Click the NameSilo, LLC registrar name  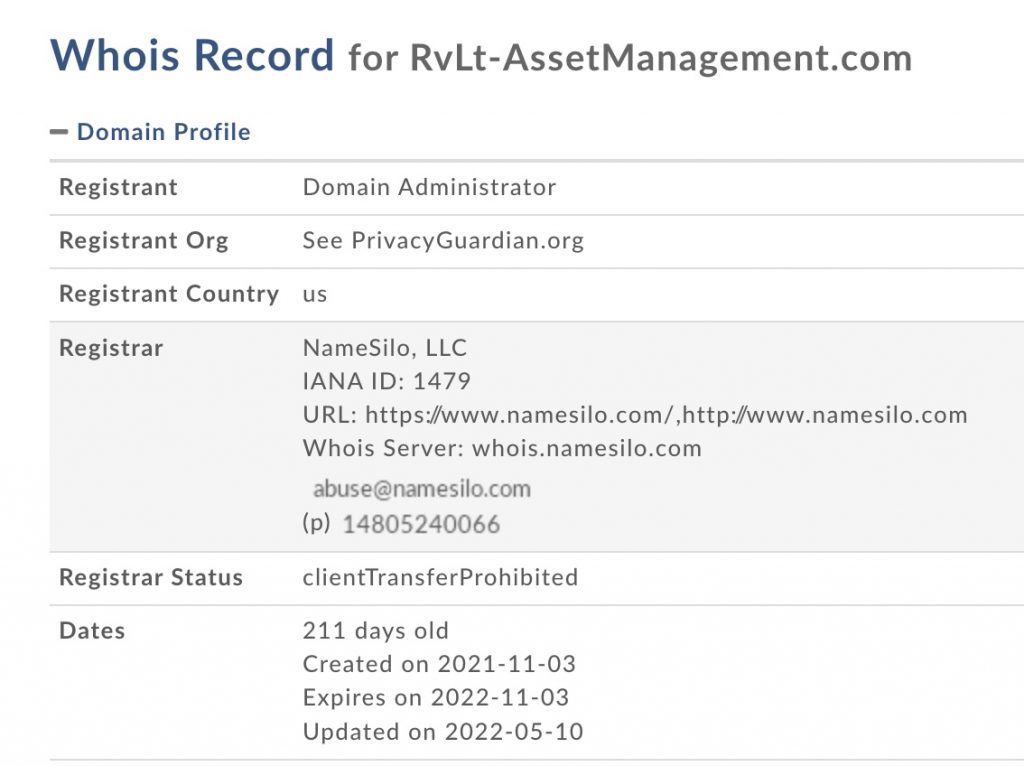pos(385,348)
